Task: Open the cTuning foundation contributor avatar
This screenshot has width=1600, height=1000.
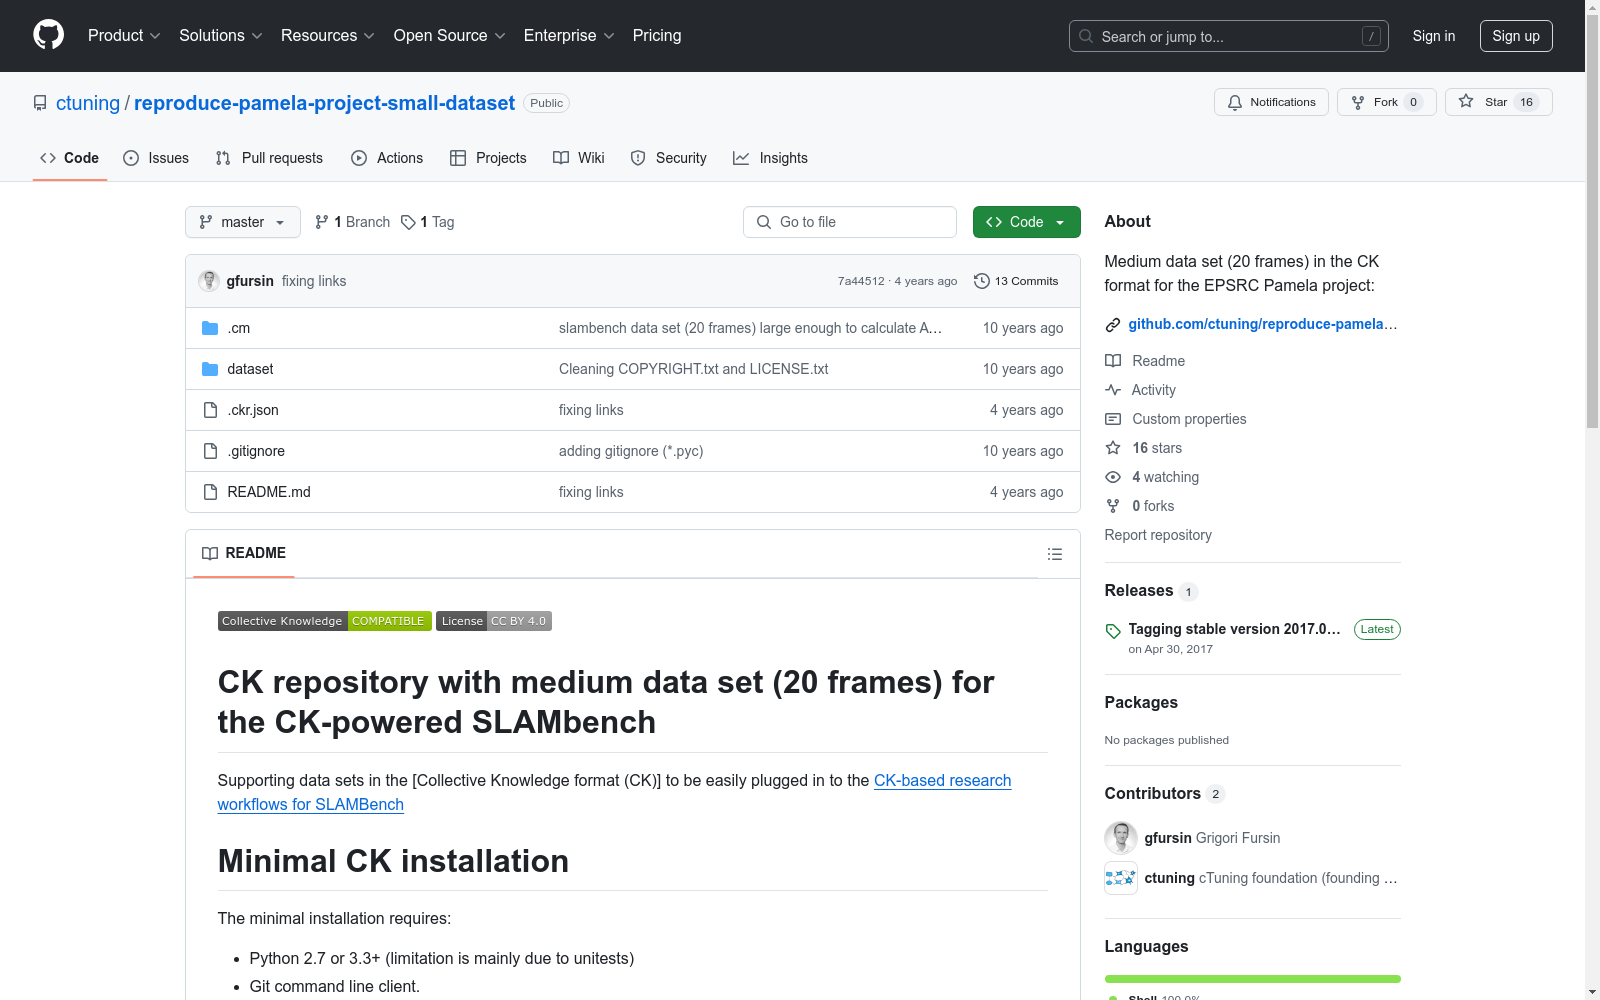Action: click(1121, 878)
